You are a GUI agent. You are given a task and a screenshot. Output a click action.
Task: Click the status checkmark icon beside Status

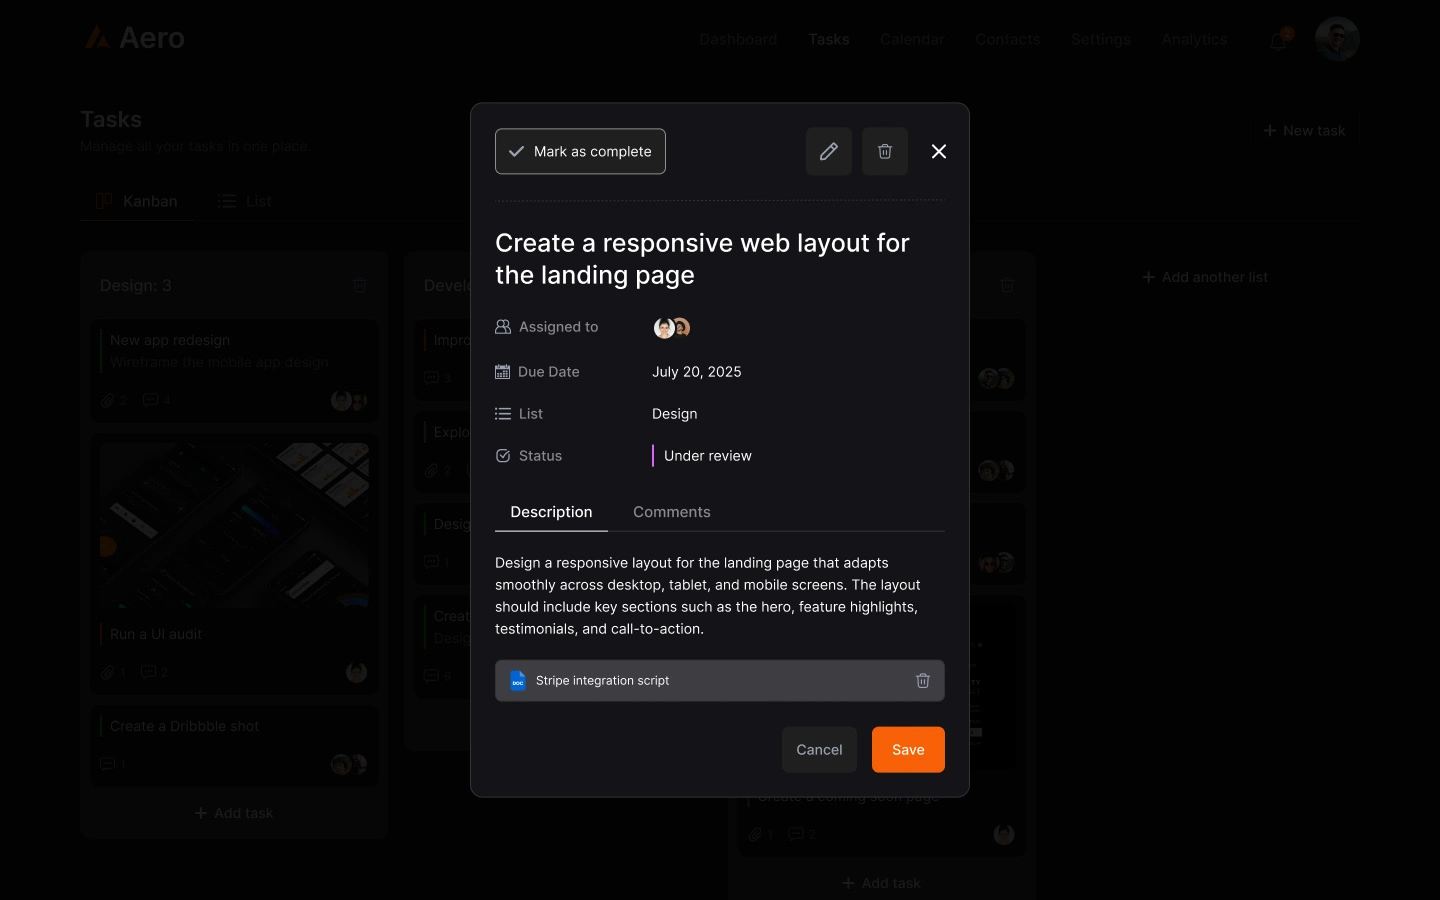pyautogui.click(x=501, y=455)
